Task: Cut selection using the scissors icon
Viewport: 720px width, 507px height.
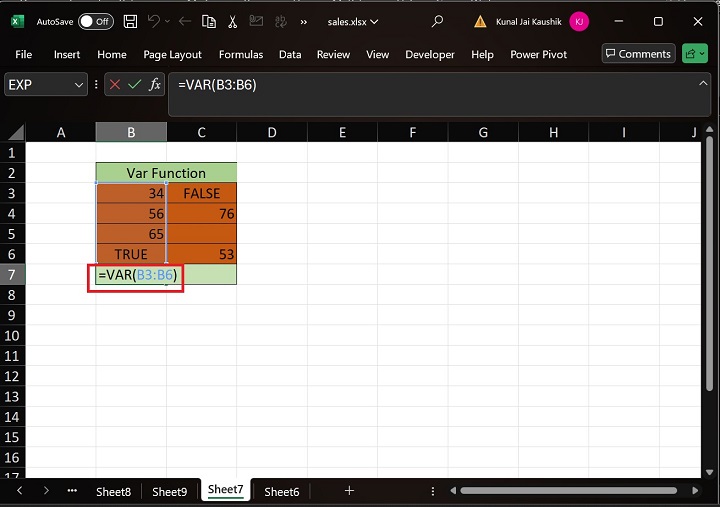Action: (x=233, y=22)
